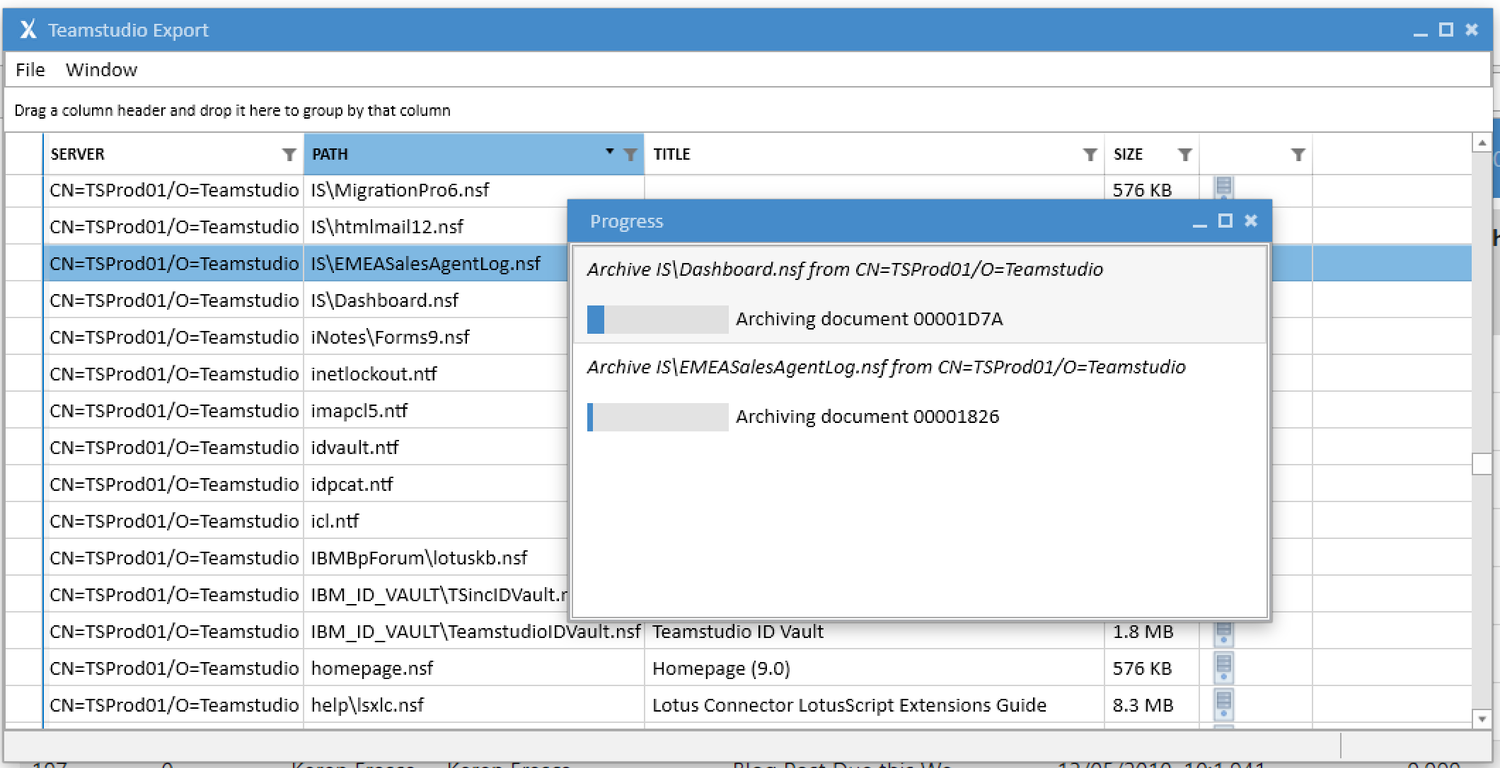The height and width of the screenshot is (768, 1500).
Task: Click the EMEASalesAgentLog.nsf archive progress bar
Action: click(657, 417)
